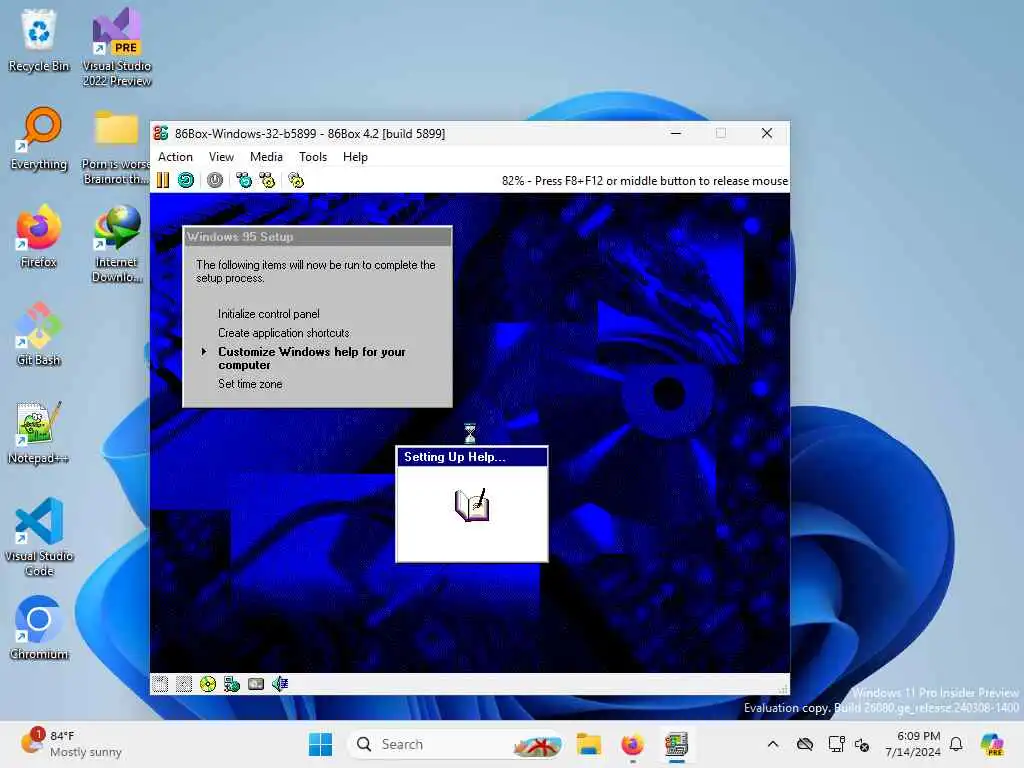Click the 82% mouse release status message
The width and height of the screenshot is (1024, 768).
pos(645,181)
